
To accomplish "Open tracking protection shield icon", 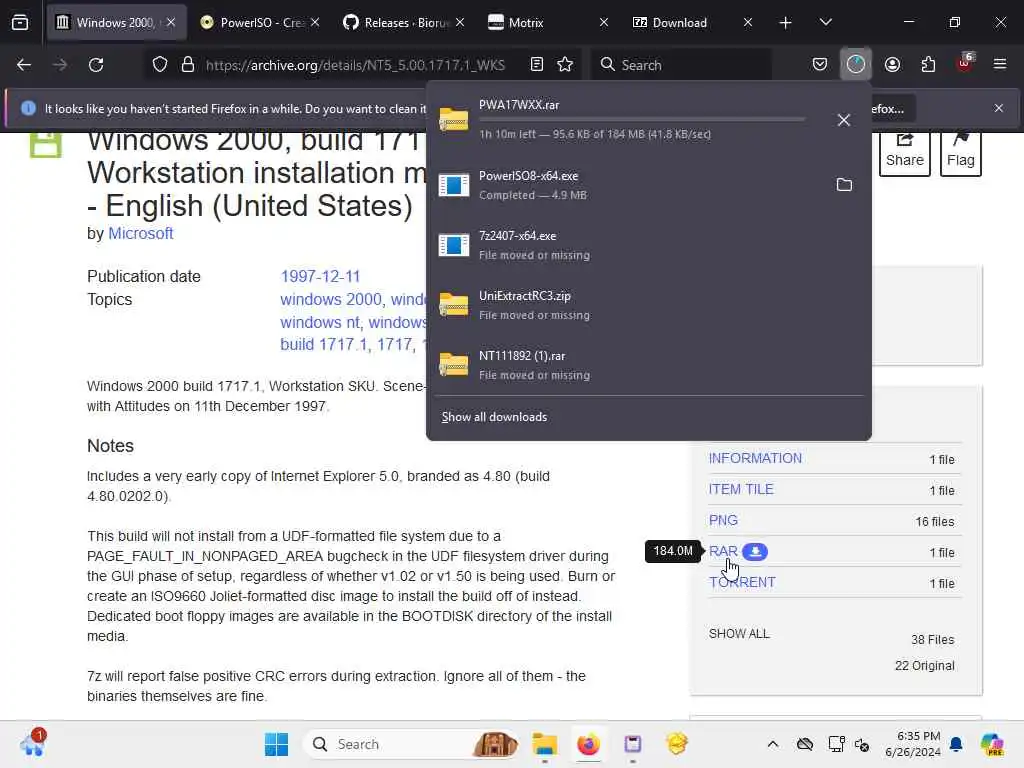I will pos(160,65).
